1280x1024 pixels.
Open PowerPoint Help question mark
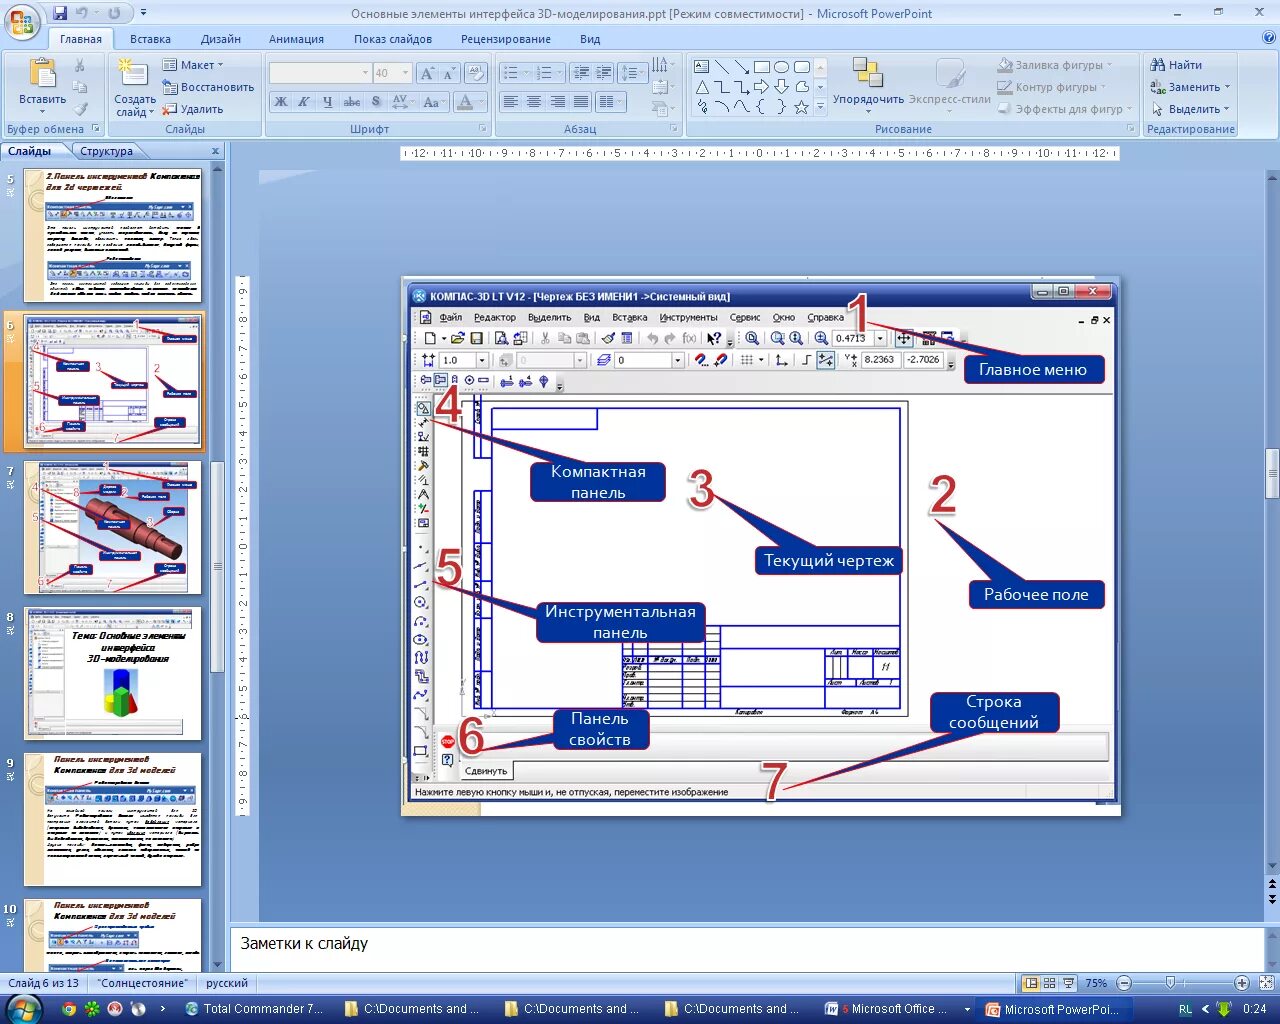pos(1268,38)
